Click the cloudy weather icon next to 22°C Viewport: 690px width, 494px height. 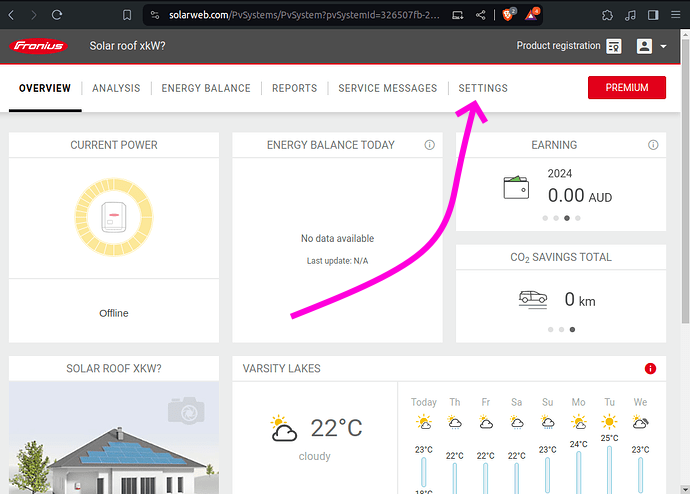coord(283,428)
